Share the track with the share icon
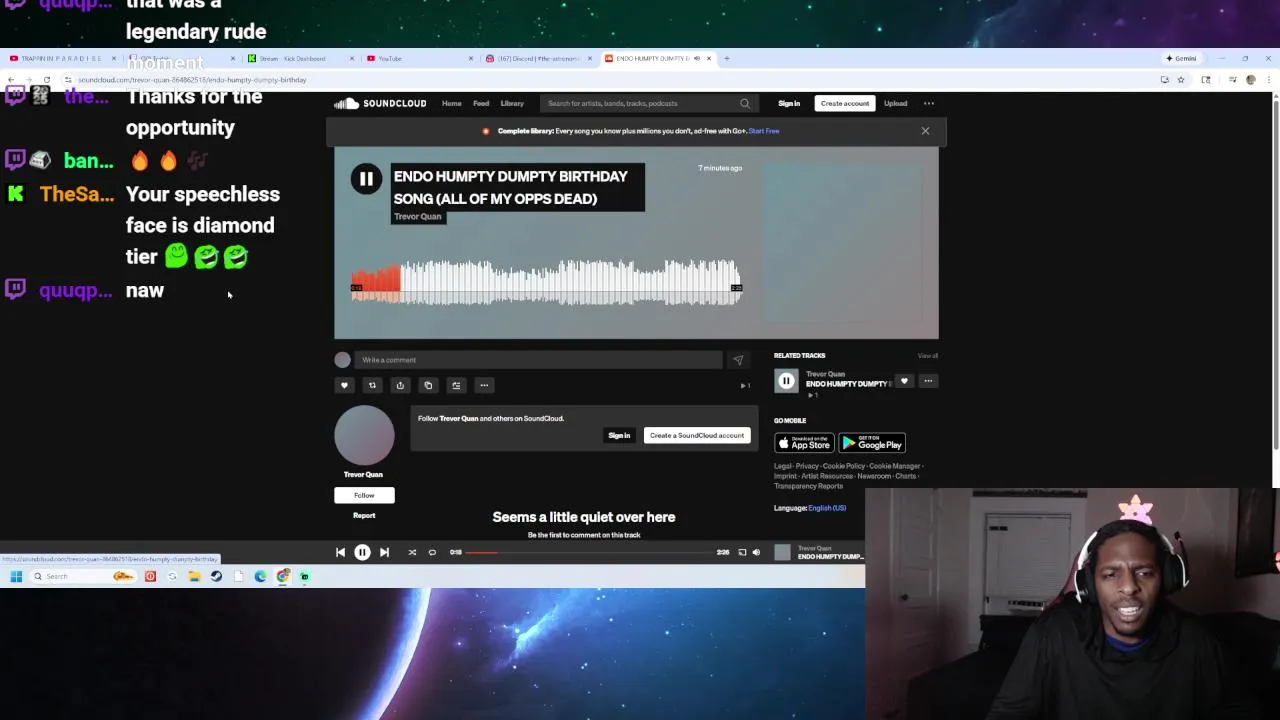 [x=400, y=385]
